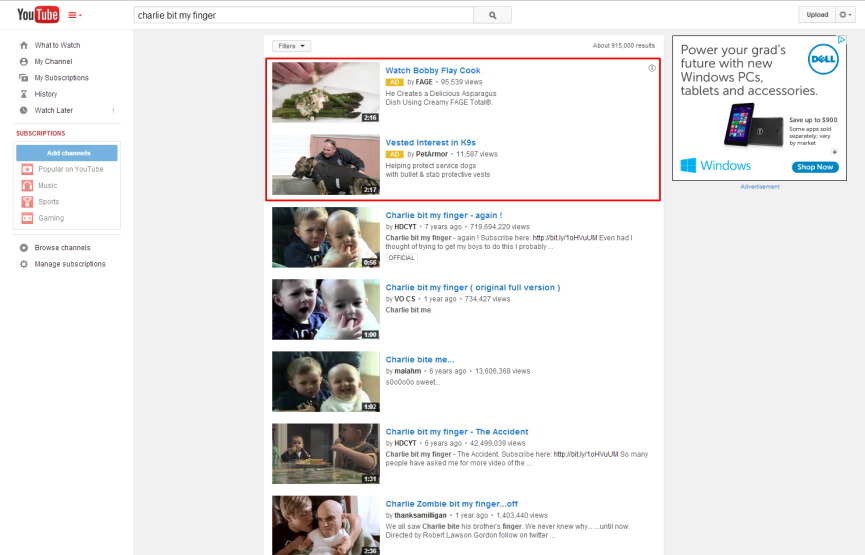Click the OFFICIAL badge
865x555 pixels.
point(401,258)
